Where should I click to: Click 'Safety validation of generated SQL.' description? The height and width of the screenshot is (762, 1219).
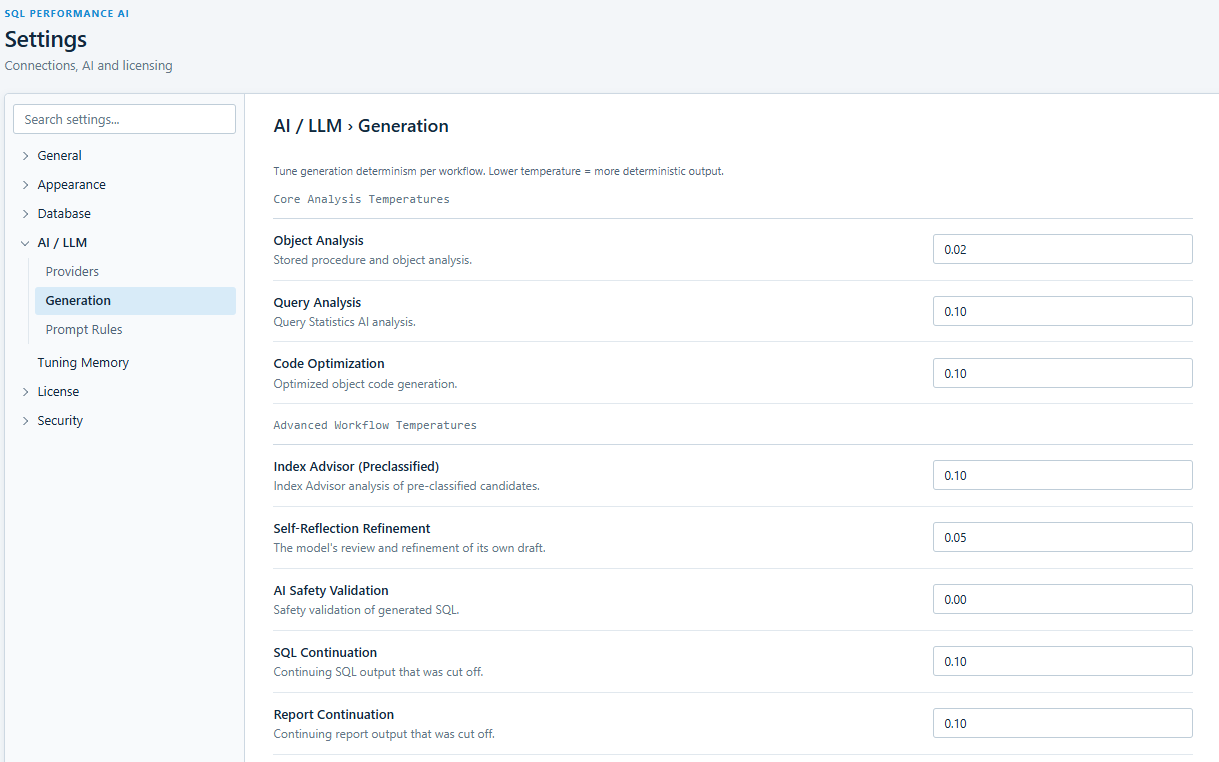(366, 610)
